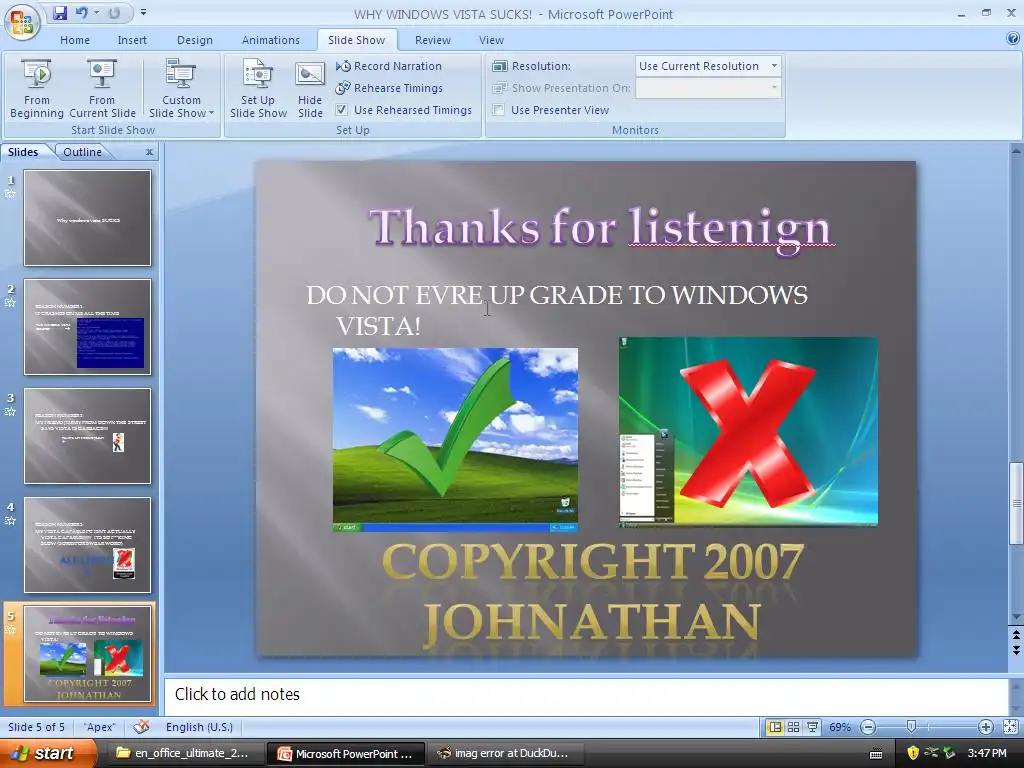The width and height of the screenshot is (1024, 768).
Task: Click animation star icon beside slide 3
Action: tap(10, 411)
